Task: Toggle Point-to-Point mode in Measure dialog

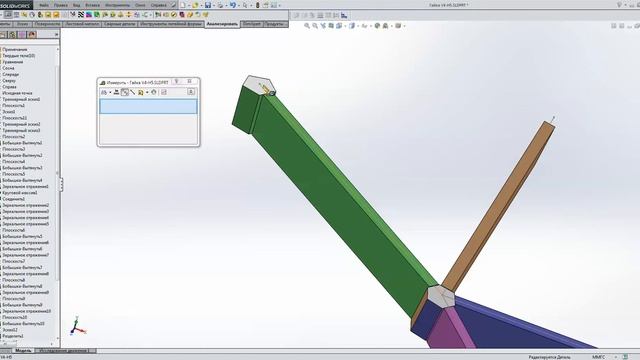Action: coord(132,92)
